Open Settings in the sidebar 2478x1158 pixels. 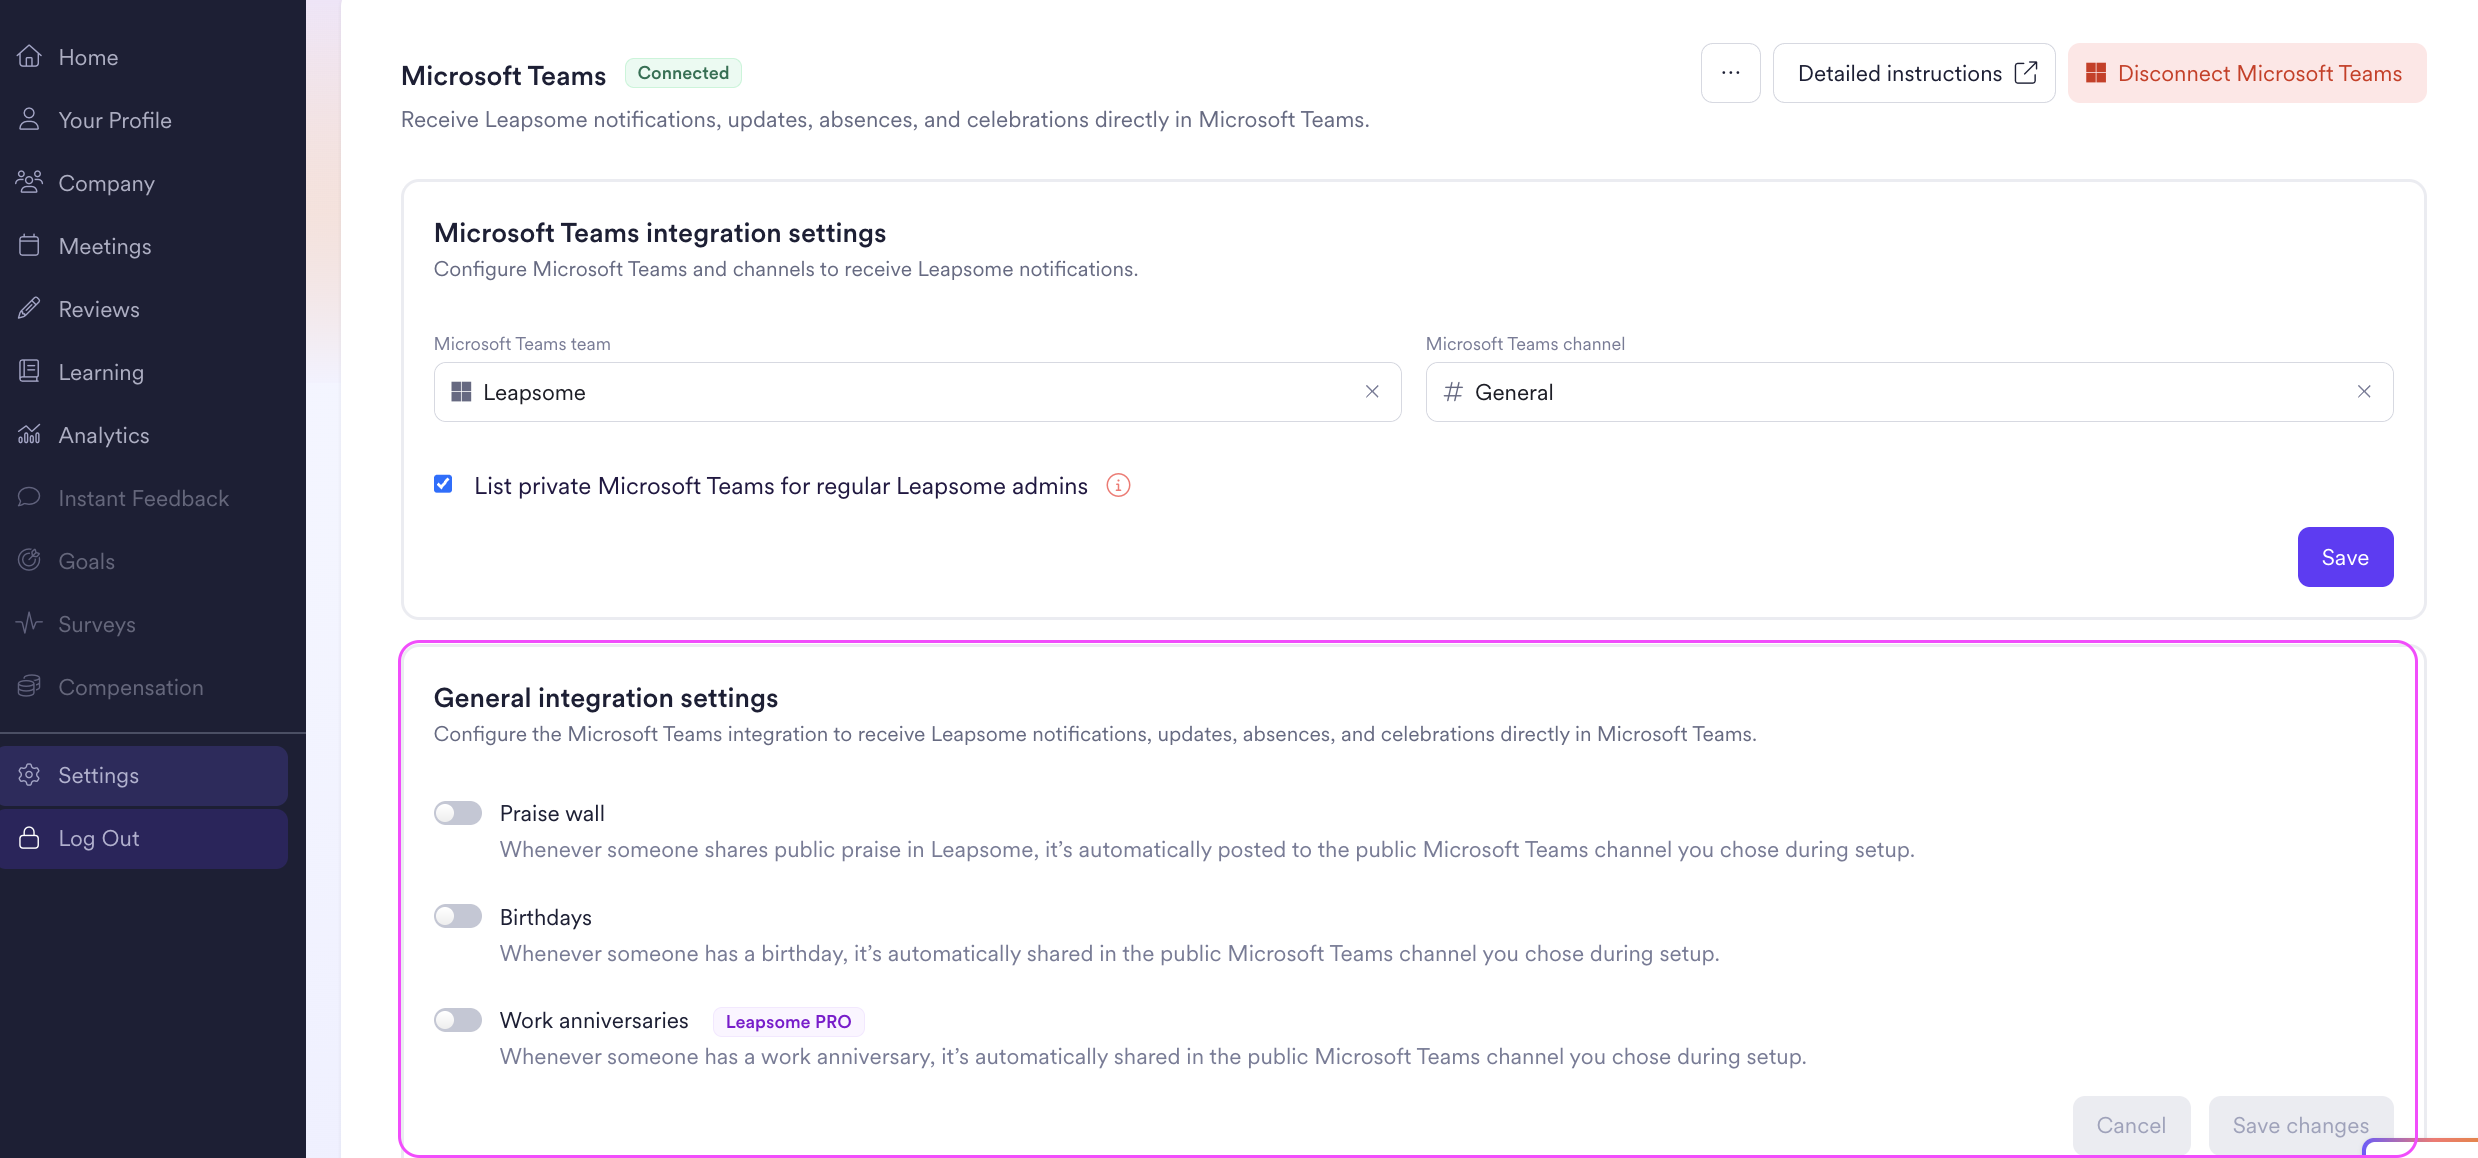click(98, 775)
